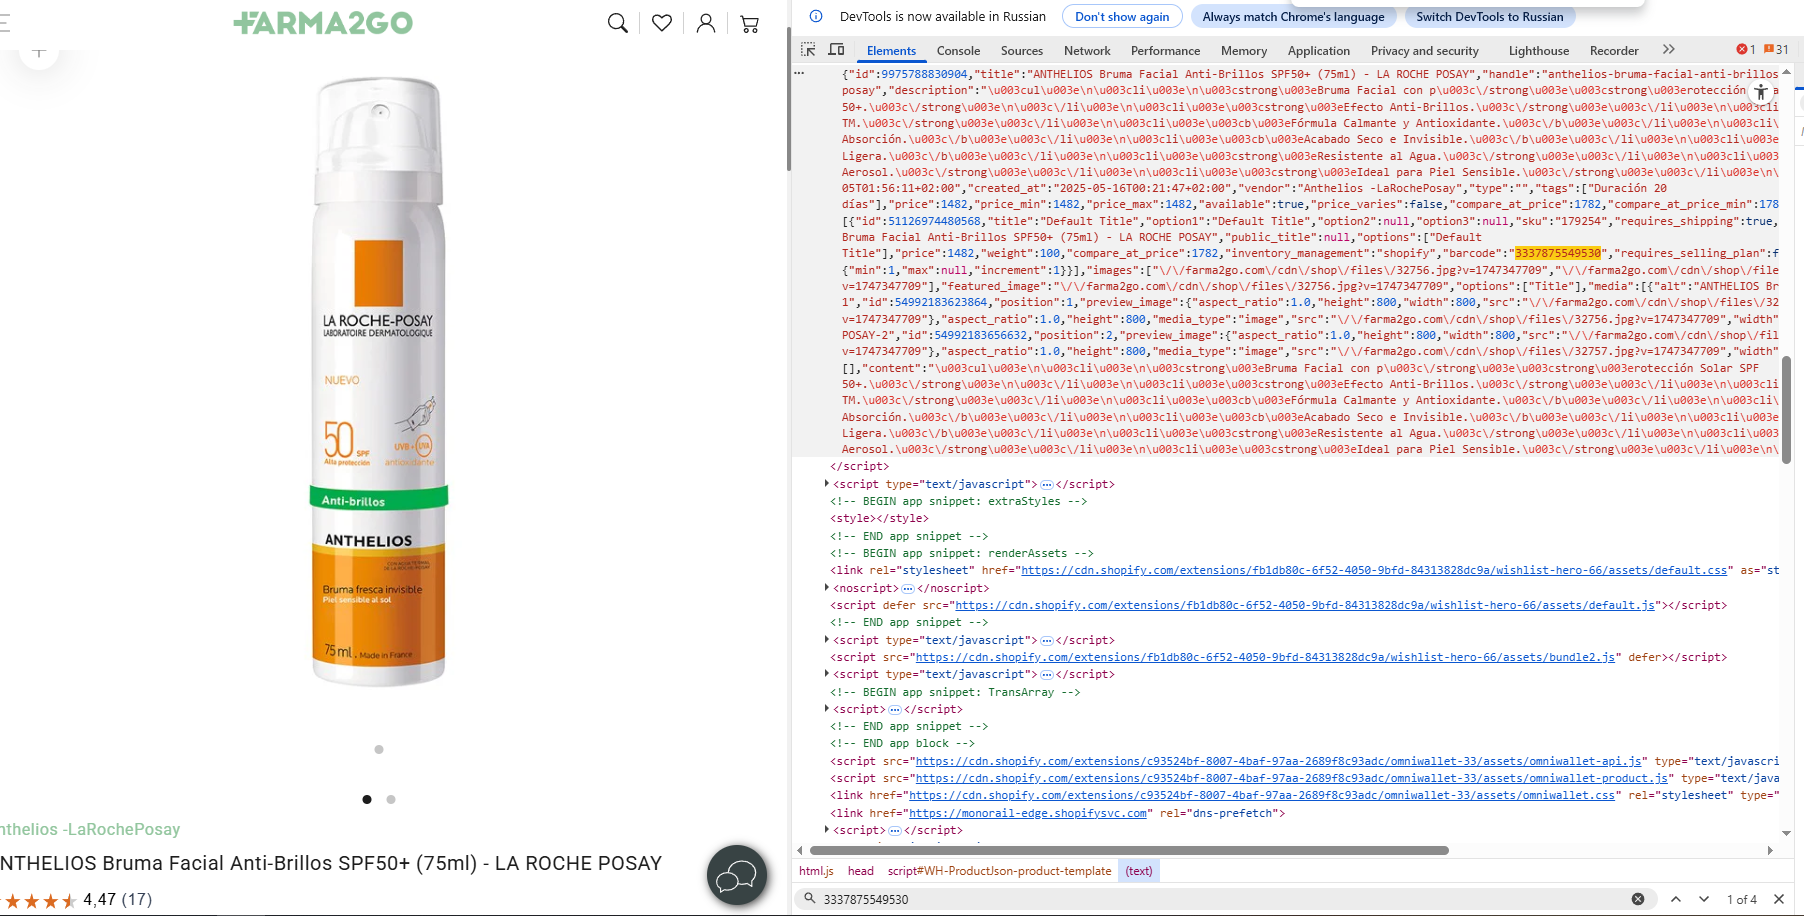Screen dimensions: 1804x916
Task: Go to next search match
Action: pos(1704,899)
